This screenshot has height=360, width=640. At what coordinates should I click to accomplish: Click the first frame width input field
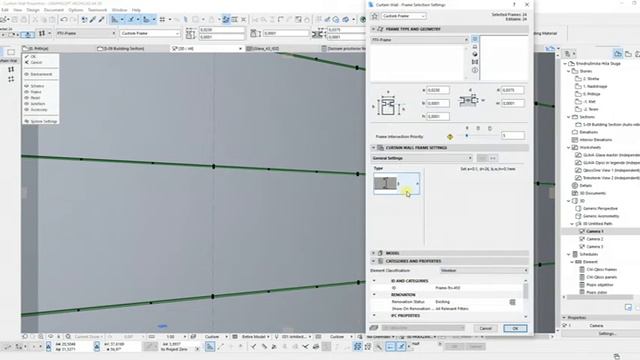coord(438,90)
